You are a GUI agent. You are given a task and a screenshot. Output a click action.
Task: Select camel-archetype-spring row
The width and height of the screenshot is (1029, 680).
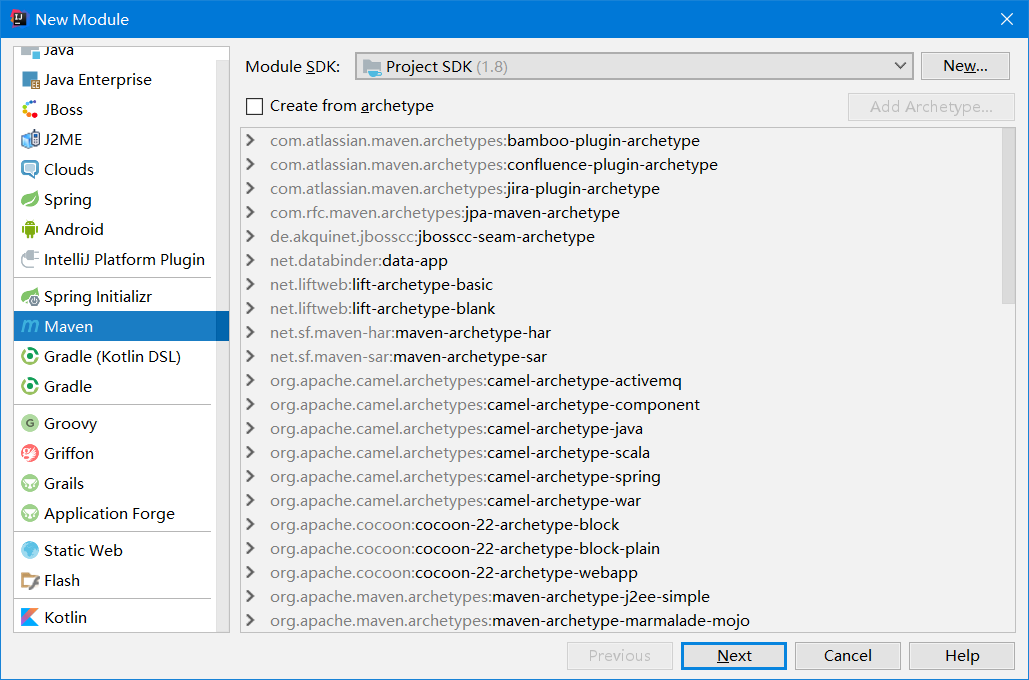(x=621, y=477)
